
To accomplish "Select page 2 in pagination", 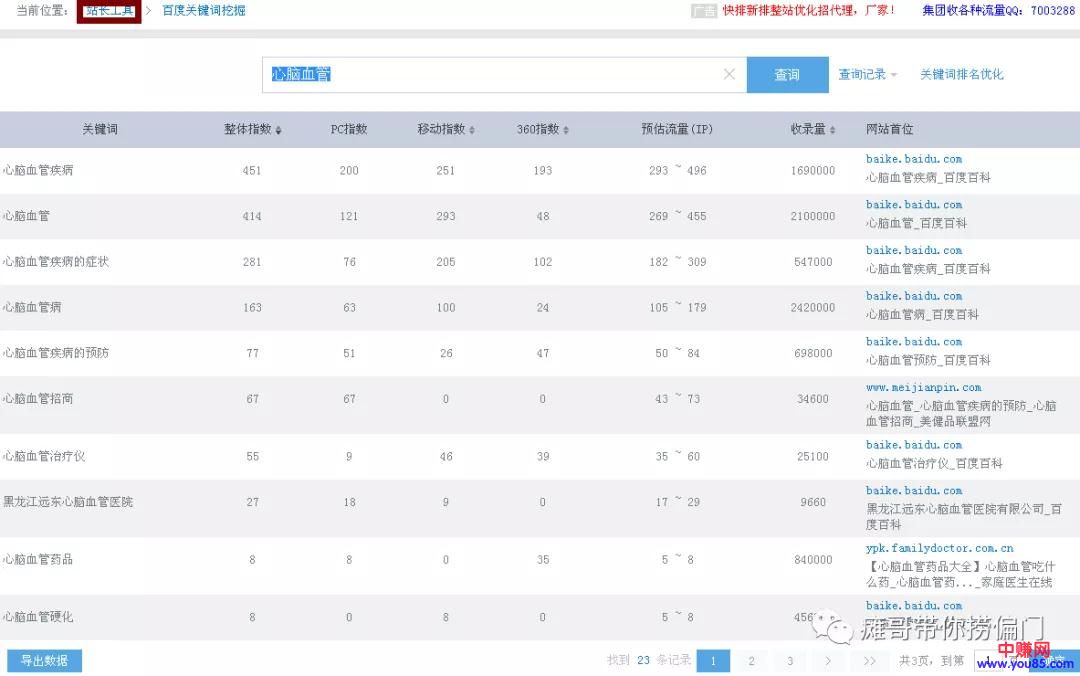I will pos(751,661).
